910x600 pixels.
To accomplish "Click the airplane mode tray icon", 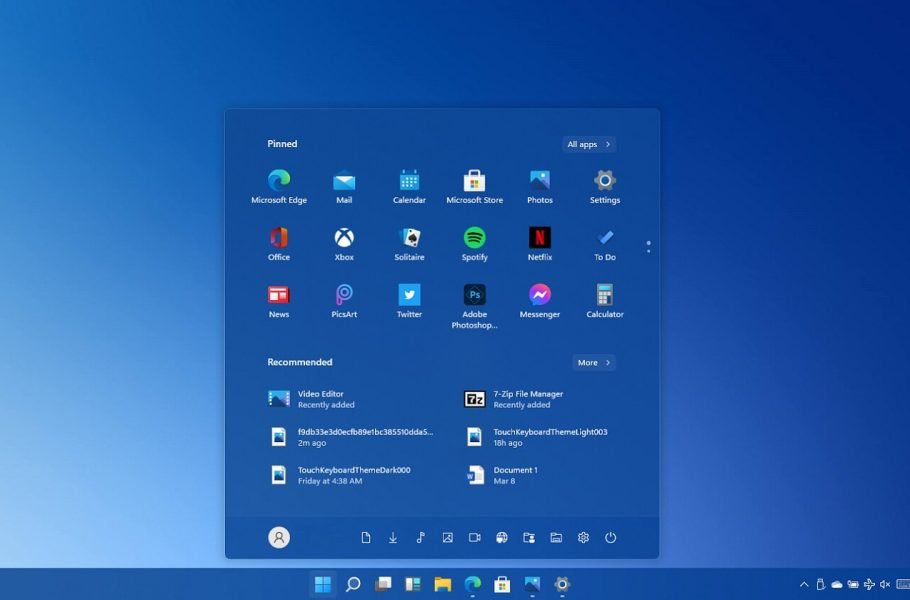I will tap(869, 584).
